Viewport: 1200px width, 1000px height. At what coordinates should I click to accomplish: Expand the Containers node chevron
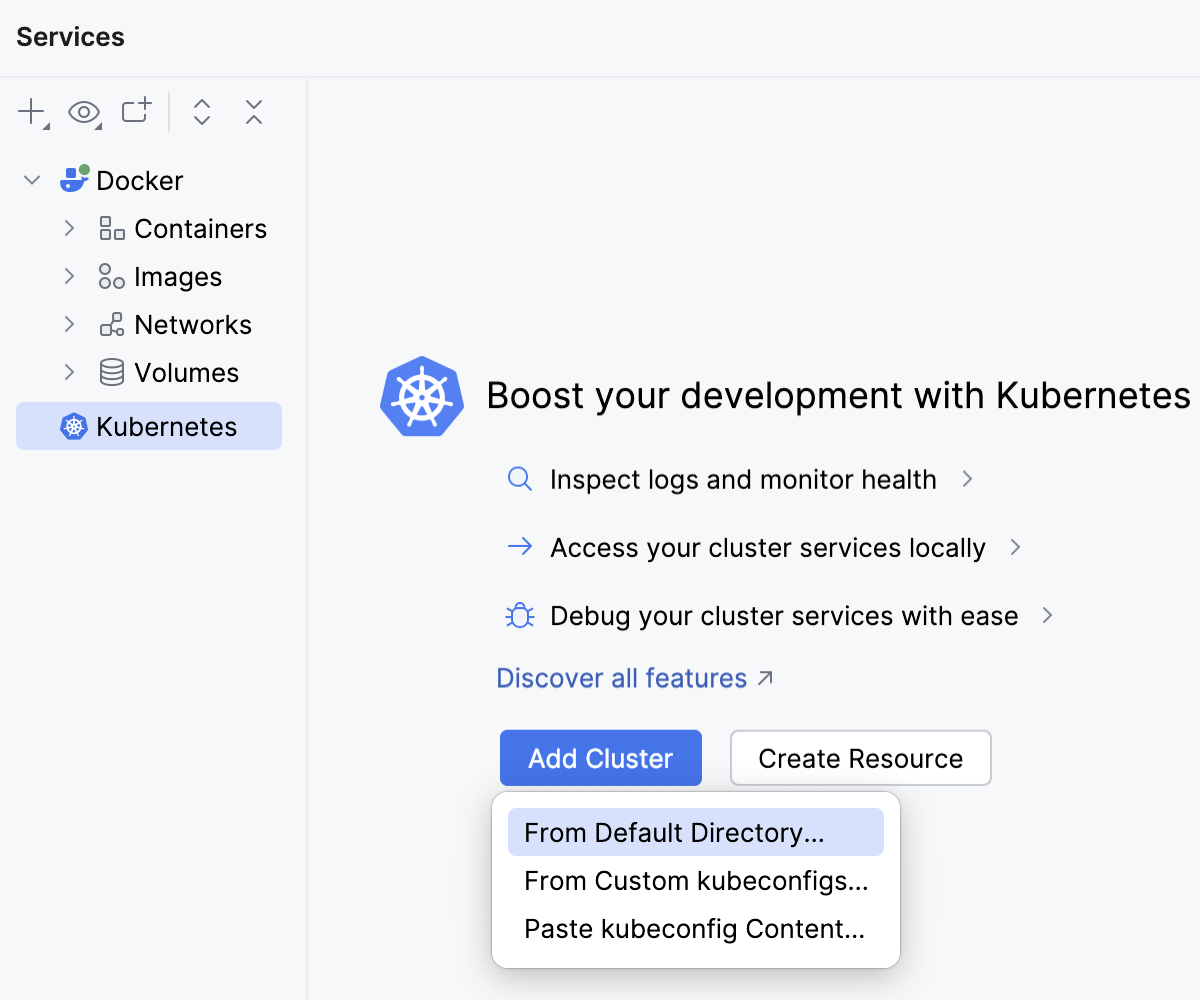pyautogui.click(x=69, y=228)
